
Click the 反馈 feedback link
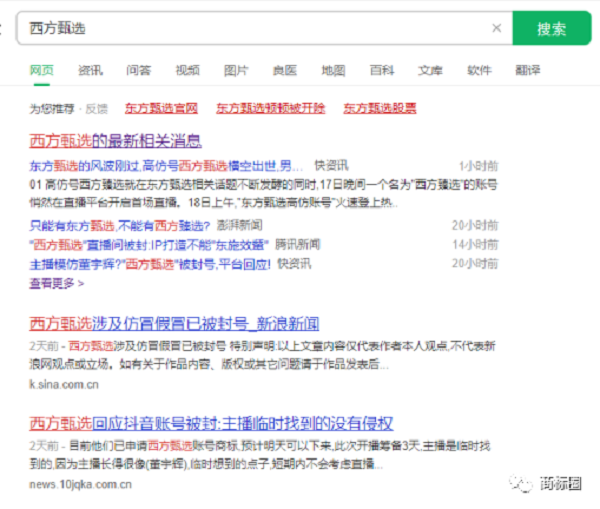tap(96, 108)
